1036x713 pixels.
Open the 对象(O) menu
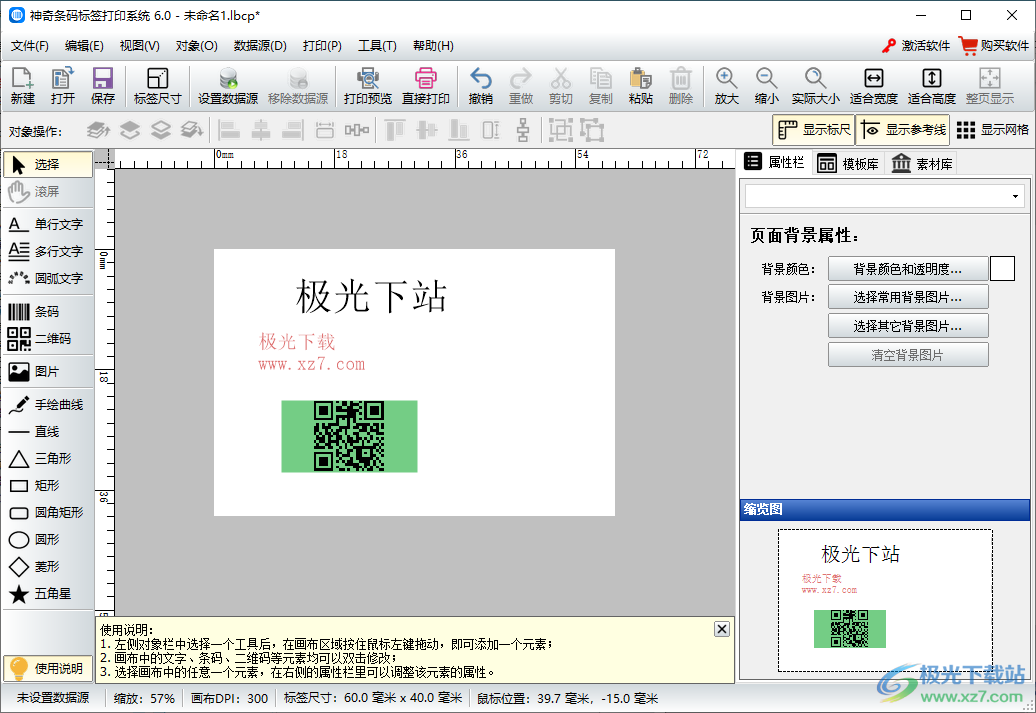coord(196,46)
